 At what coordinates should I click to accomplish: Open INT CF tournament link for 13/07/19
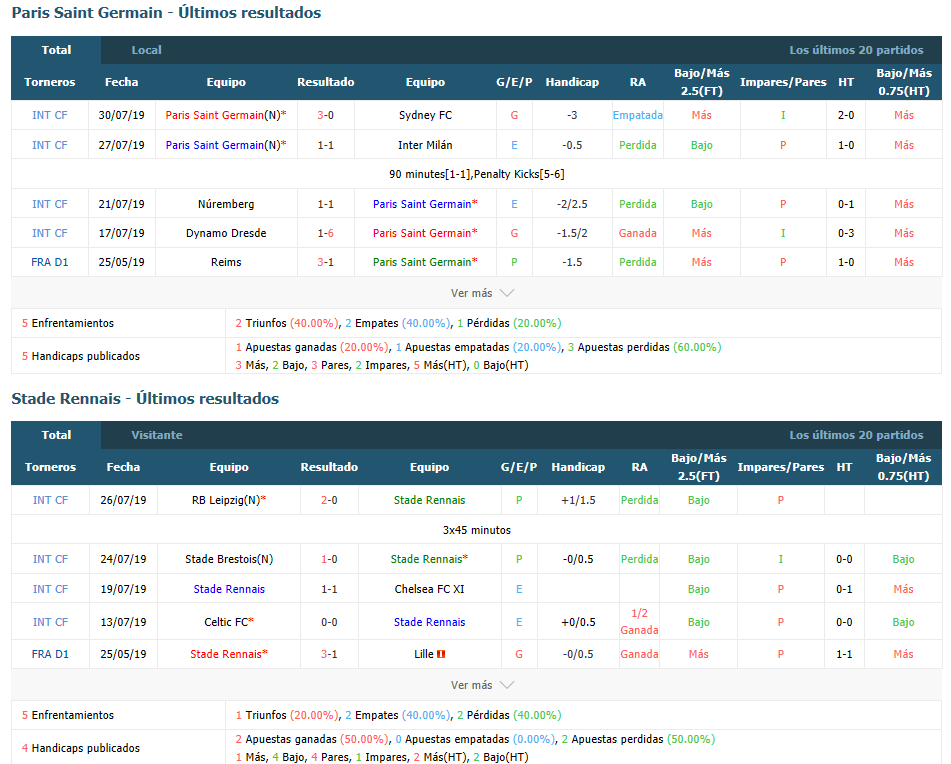[50, 622]
